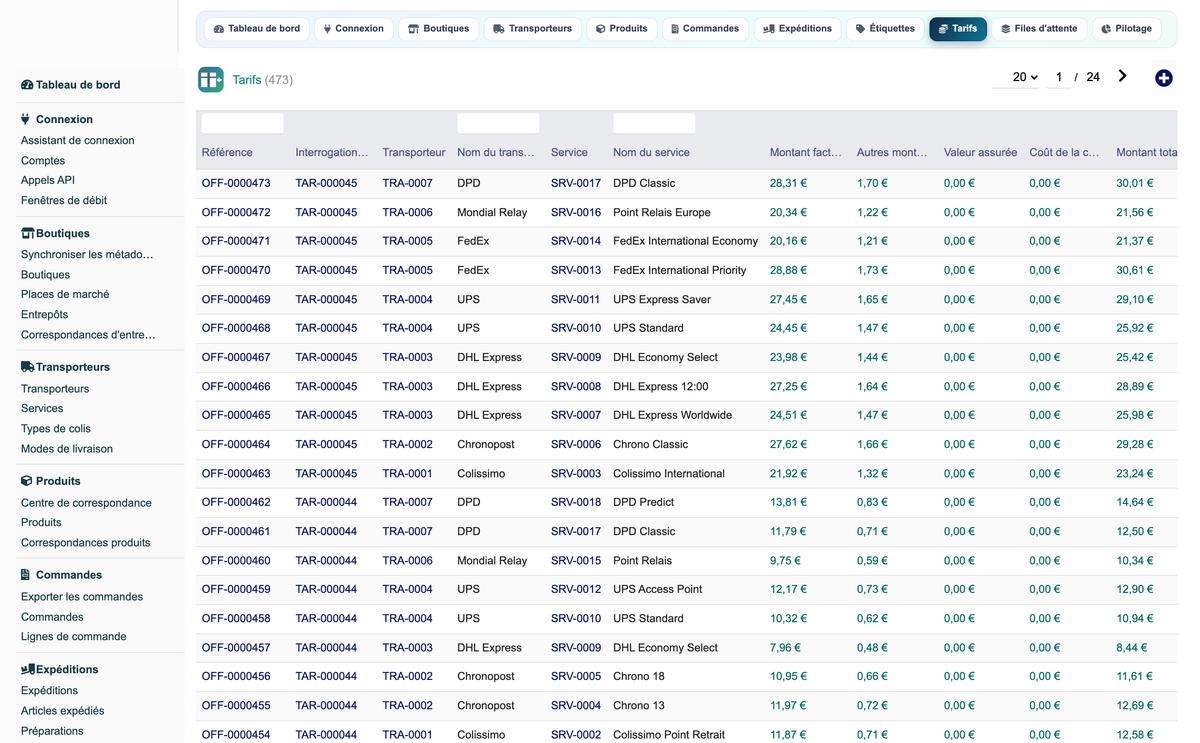
Task: Add a new tarif with plus icon
Action: coord(1163,78)
